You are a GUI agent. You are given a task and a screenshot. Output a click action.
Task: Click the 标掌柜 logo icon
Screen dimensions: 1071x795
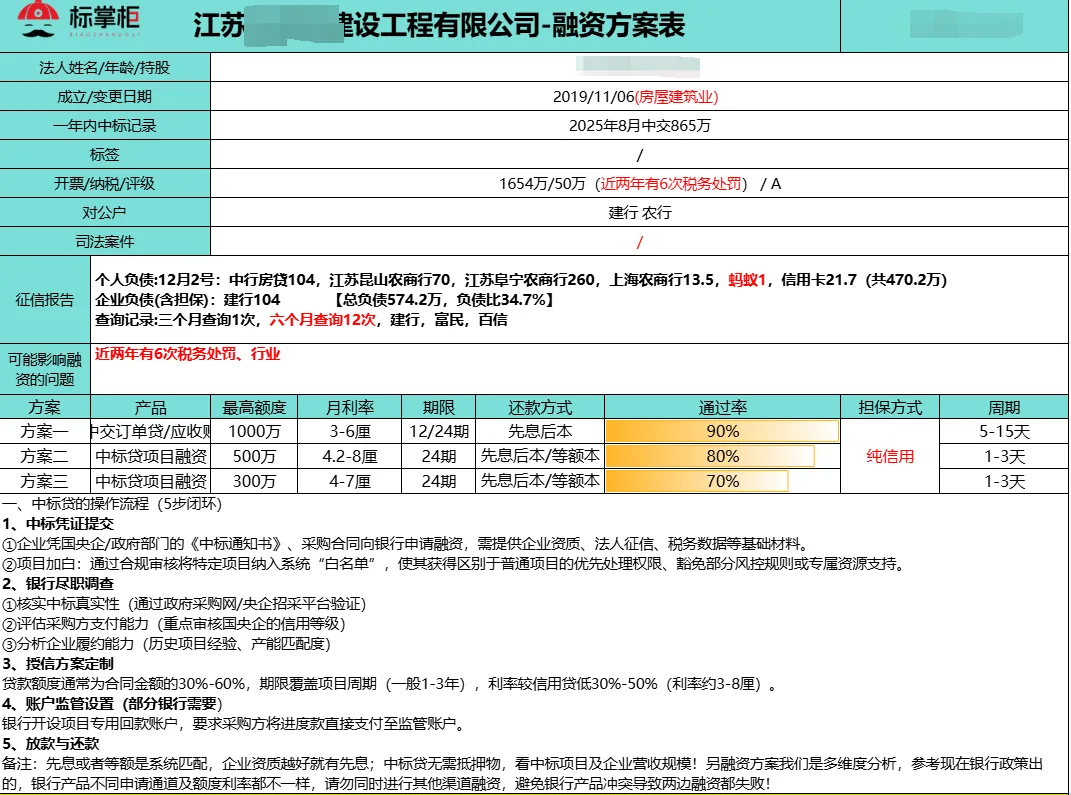38,19
